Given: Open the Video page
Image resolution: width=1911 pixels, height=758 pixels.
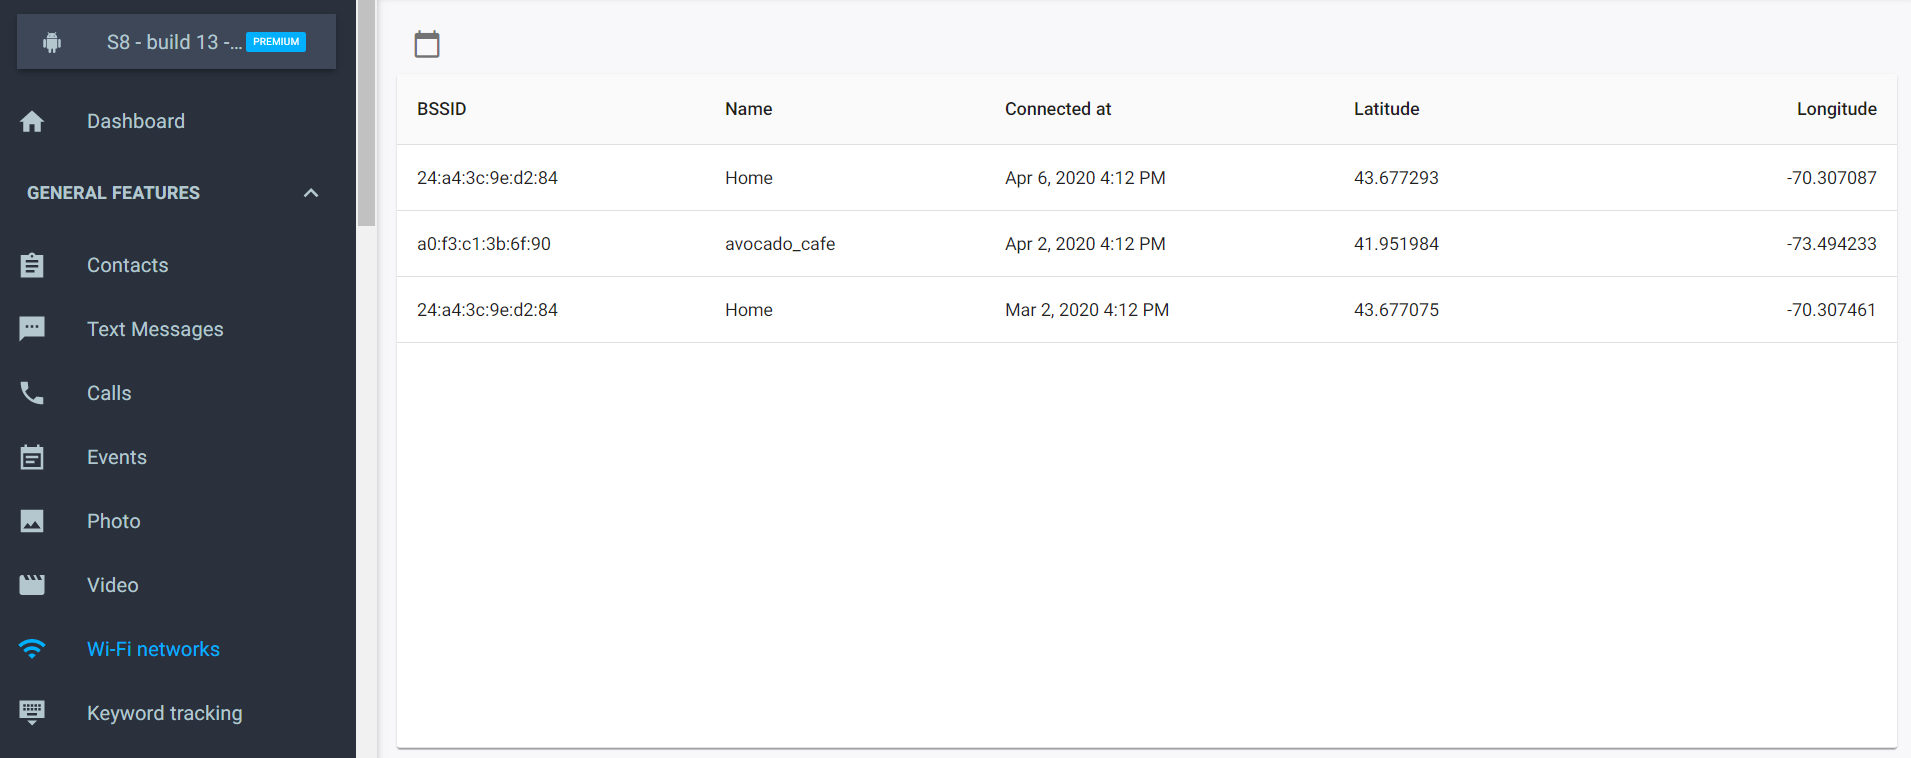Looking at the screenshot, I should click(x=113, y=585).
